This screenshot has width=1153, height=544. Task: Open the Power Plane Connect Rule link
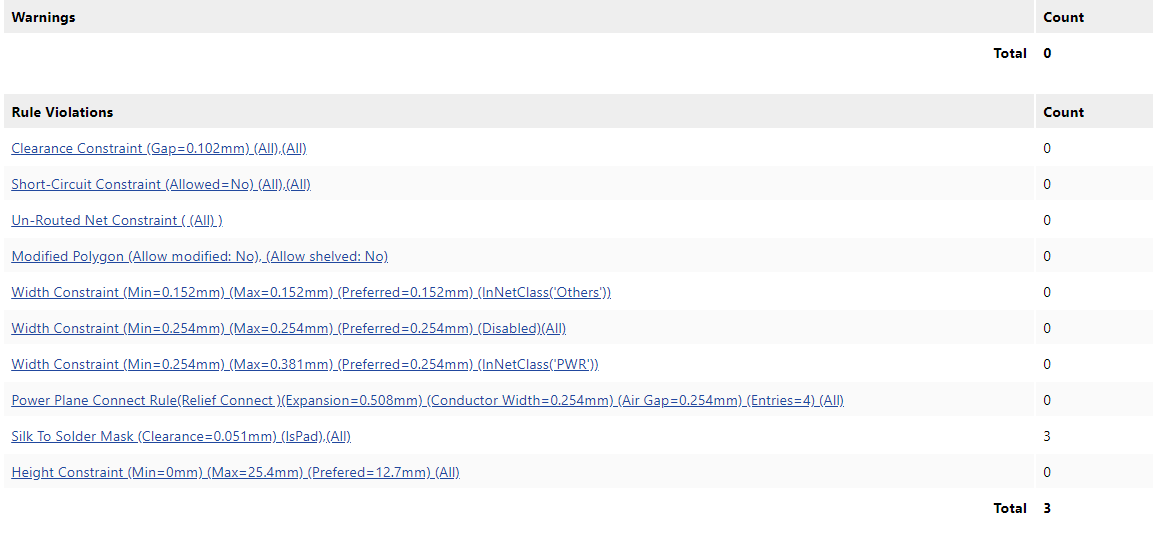click(x=427, y=400)
